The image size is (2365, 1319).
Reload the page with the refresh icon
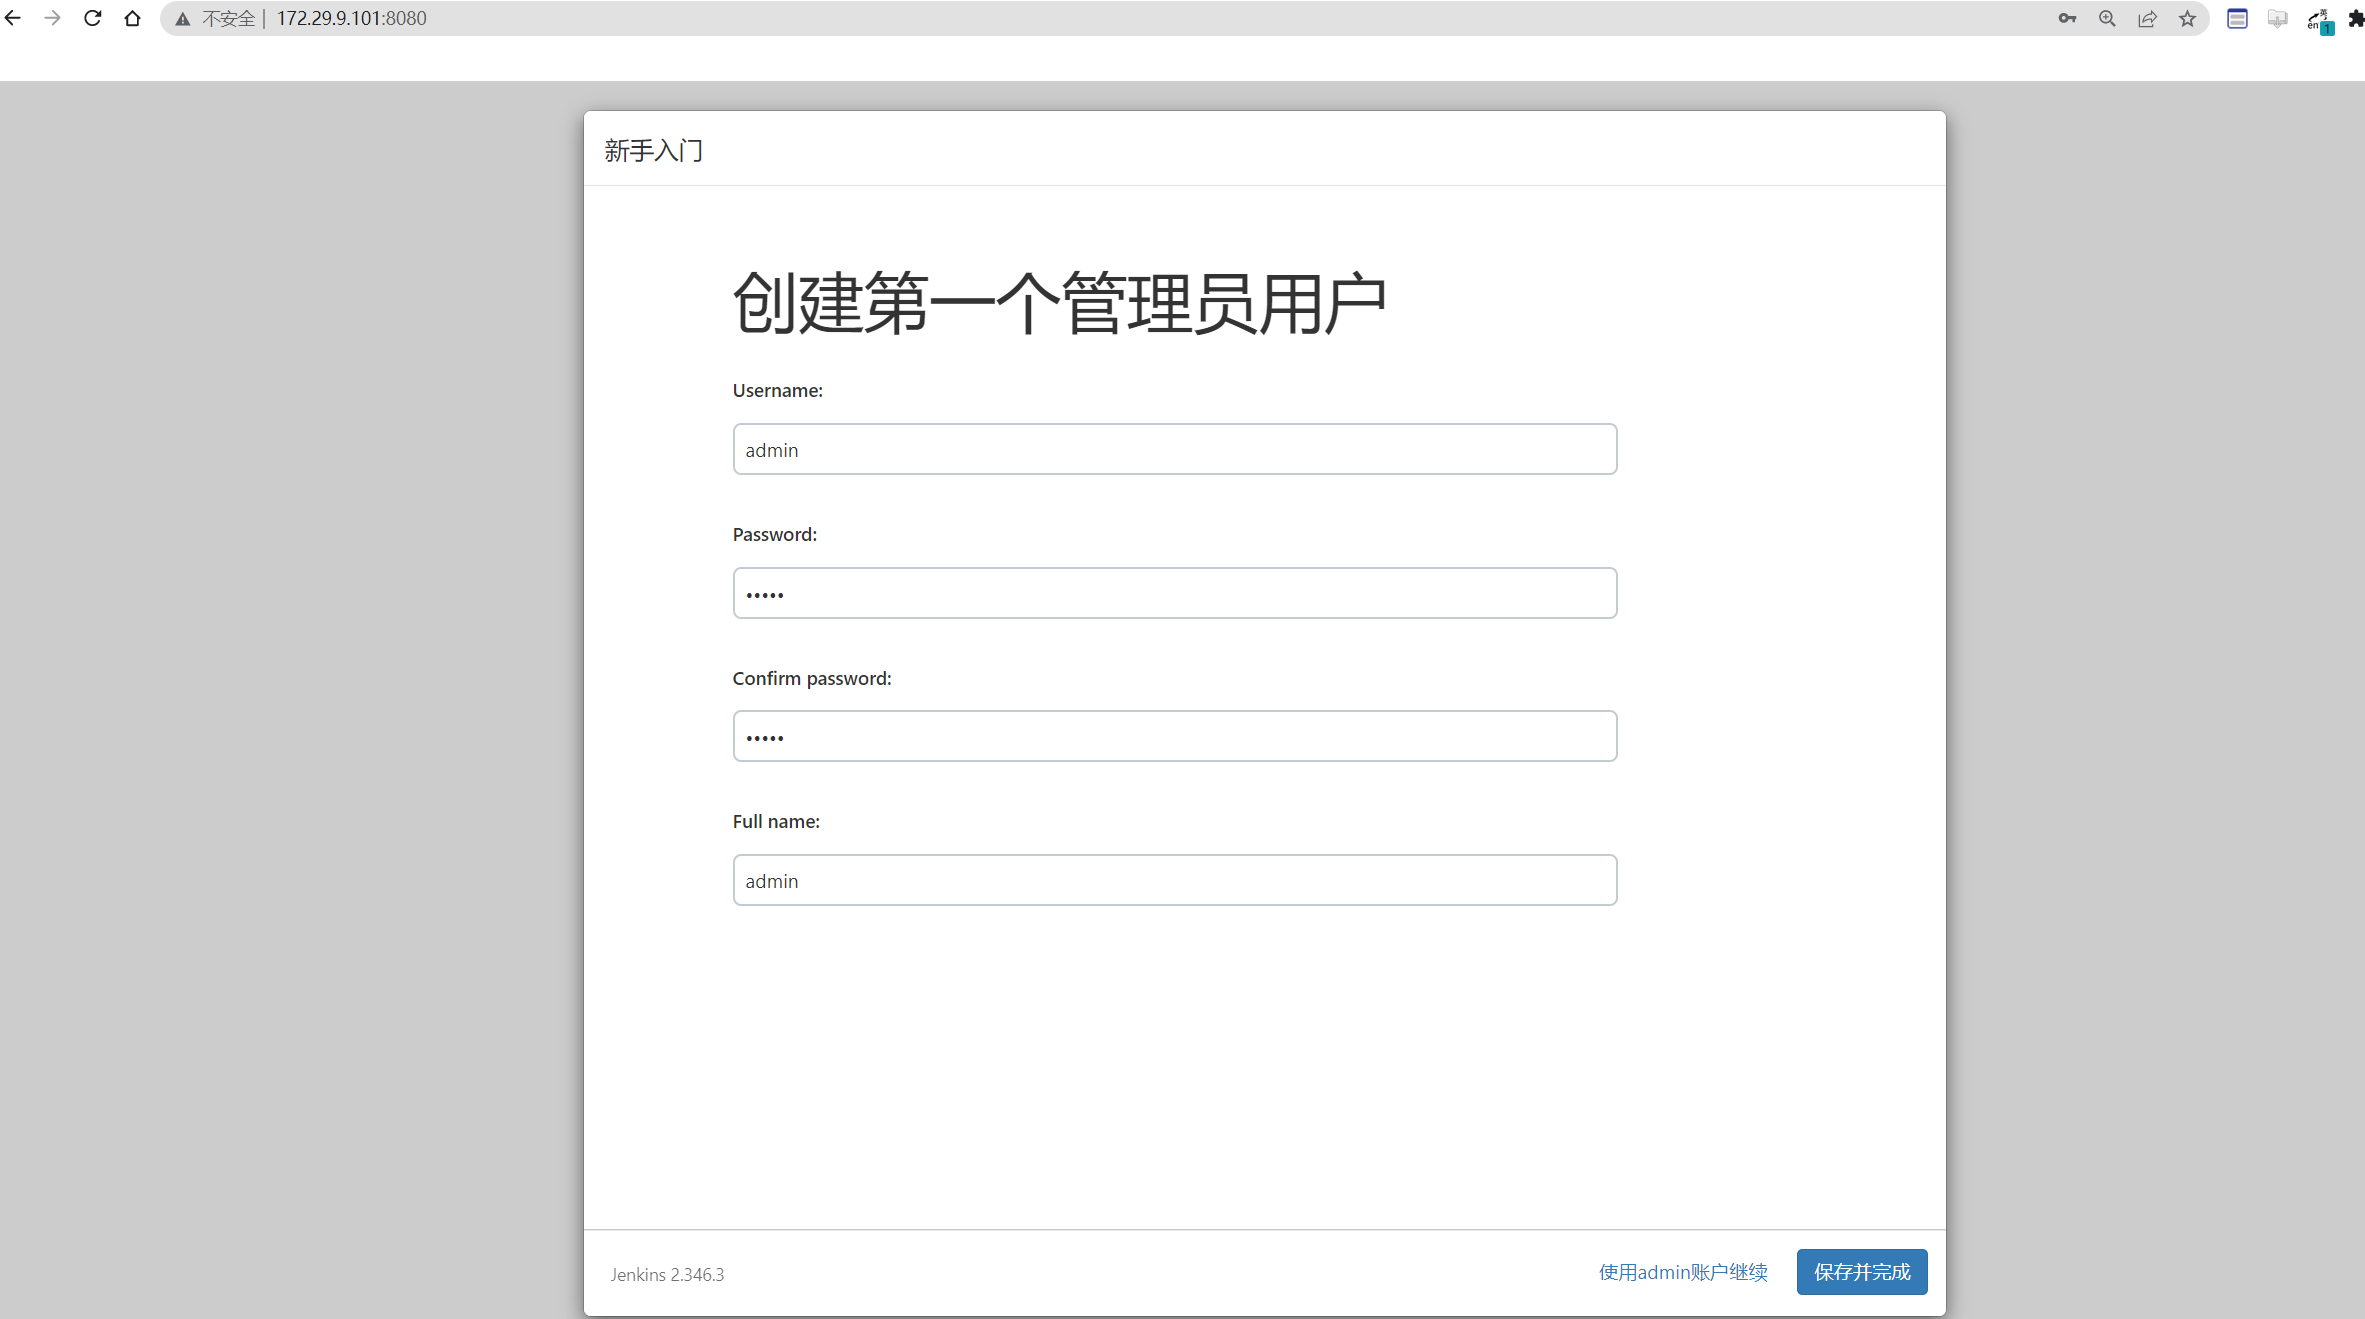coord(92,18)
